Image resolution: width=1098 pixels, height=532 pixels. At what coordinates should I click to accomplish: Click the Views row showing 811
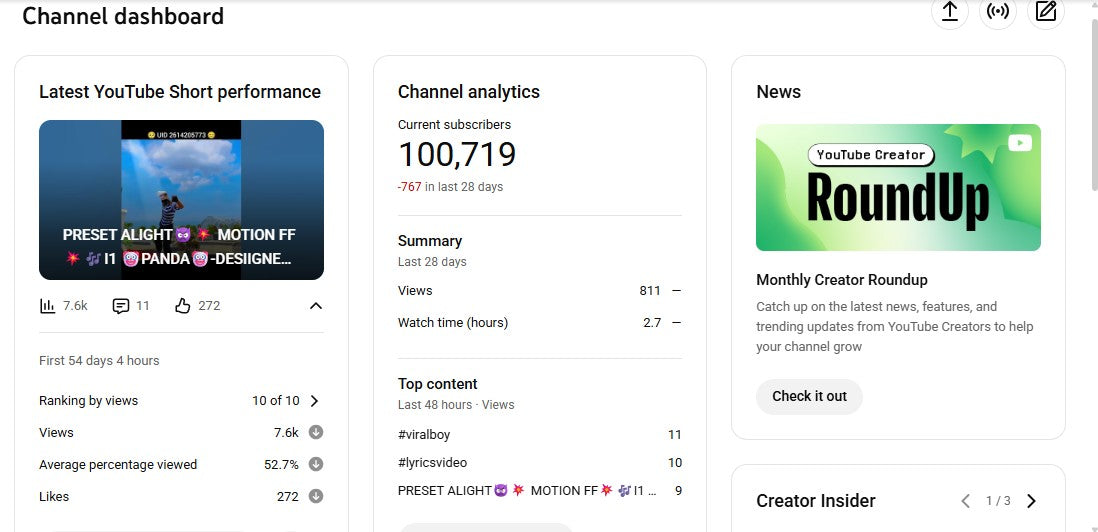click(x=540, y=290)
